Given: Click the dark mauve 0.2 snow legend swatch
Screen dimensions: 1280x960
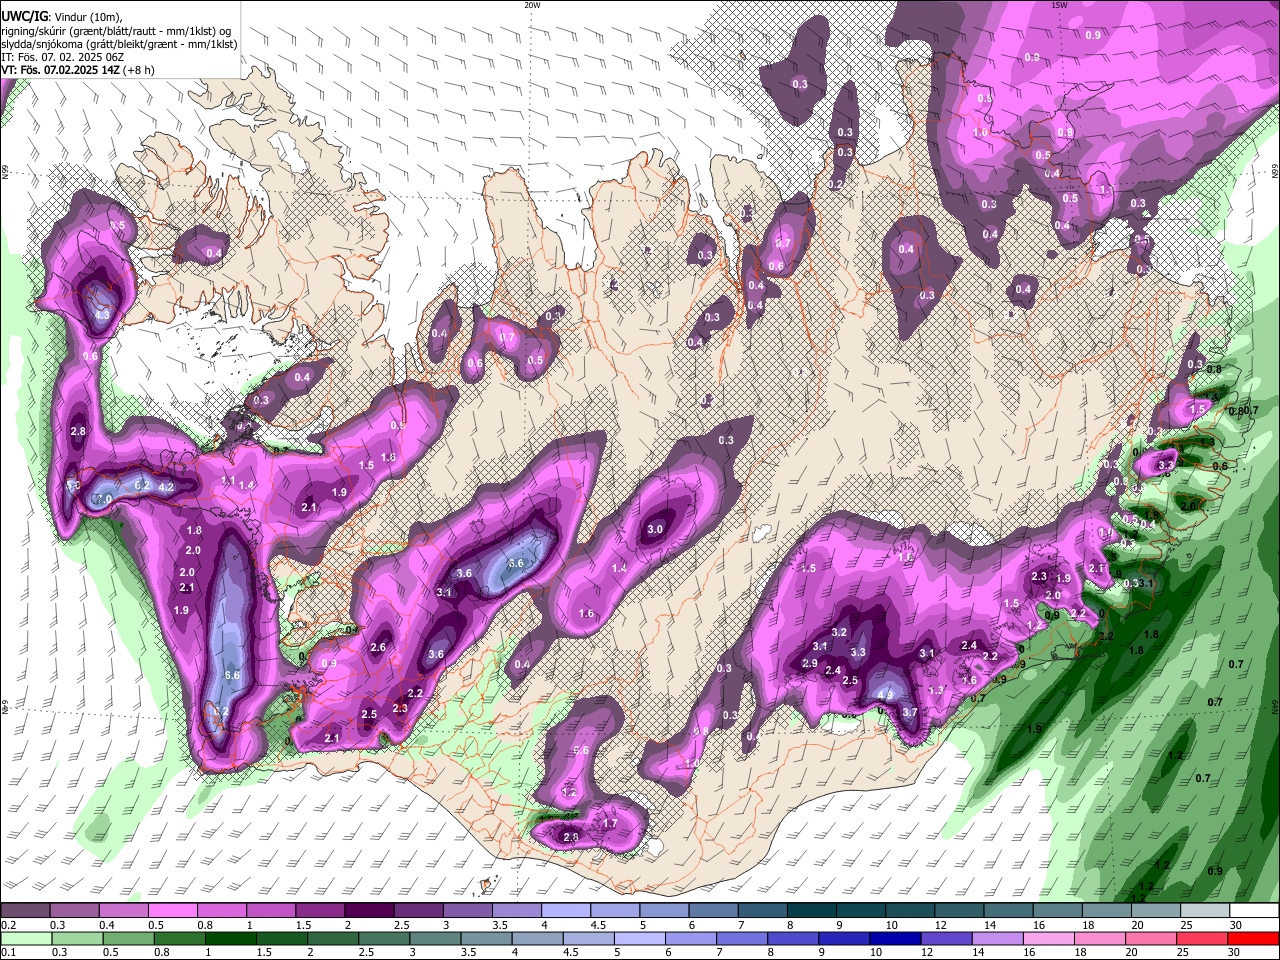Looking at the screenshot, I should pos(24,911).
